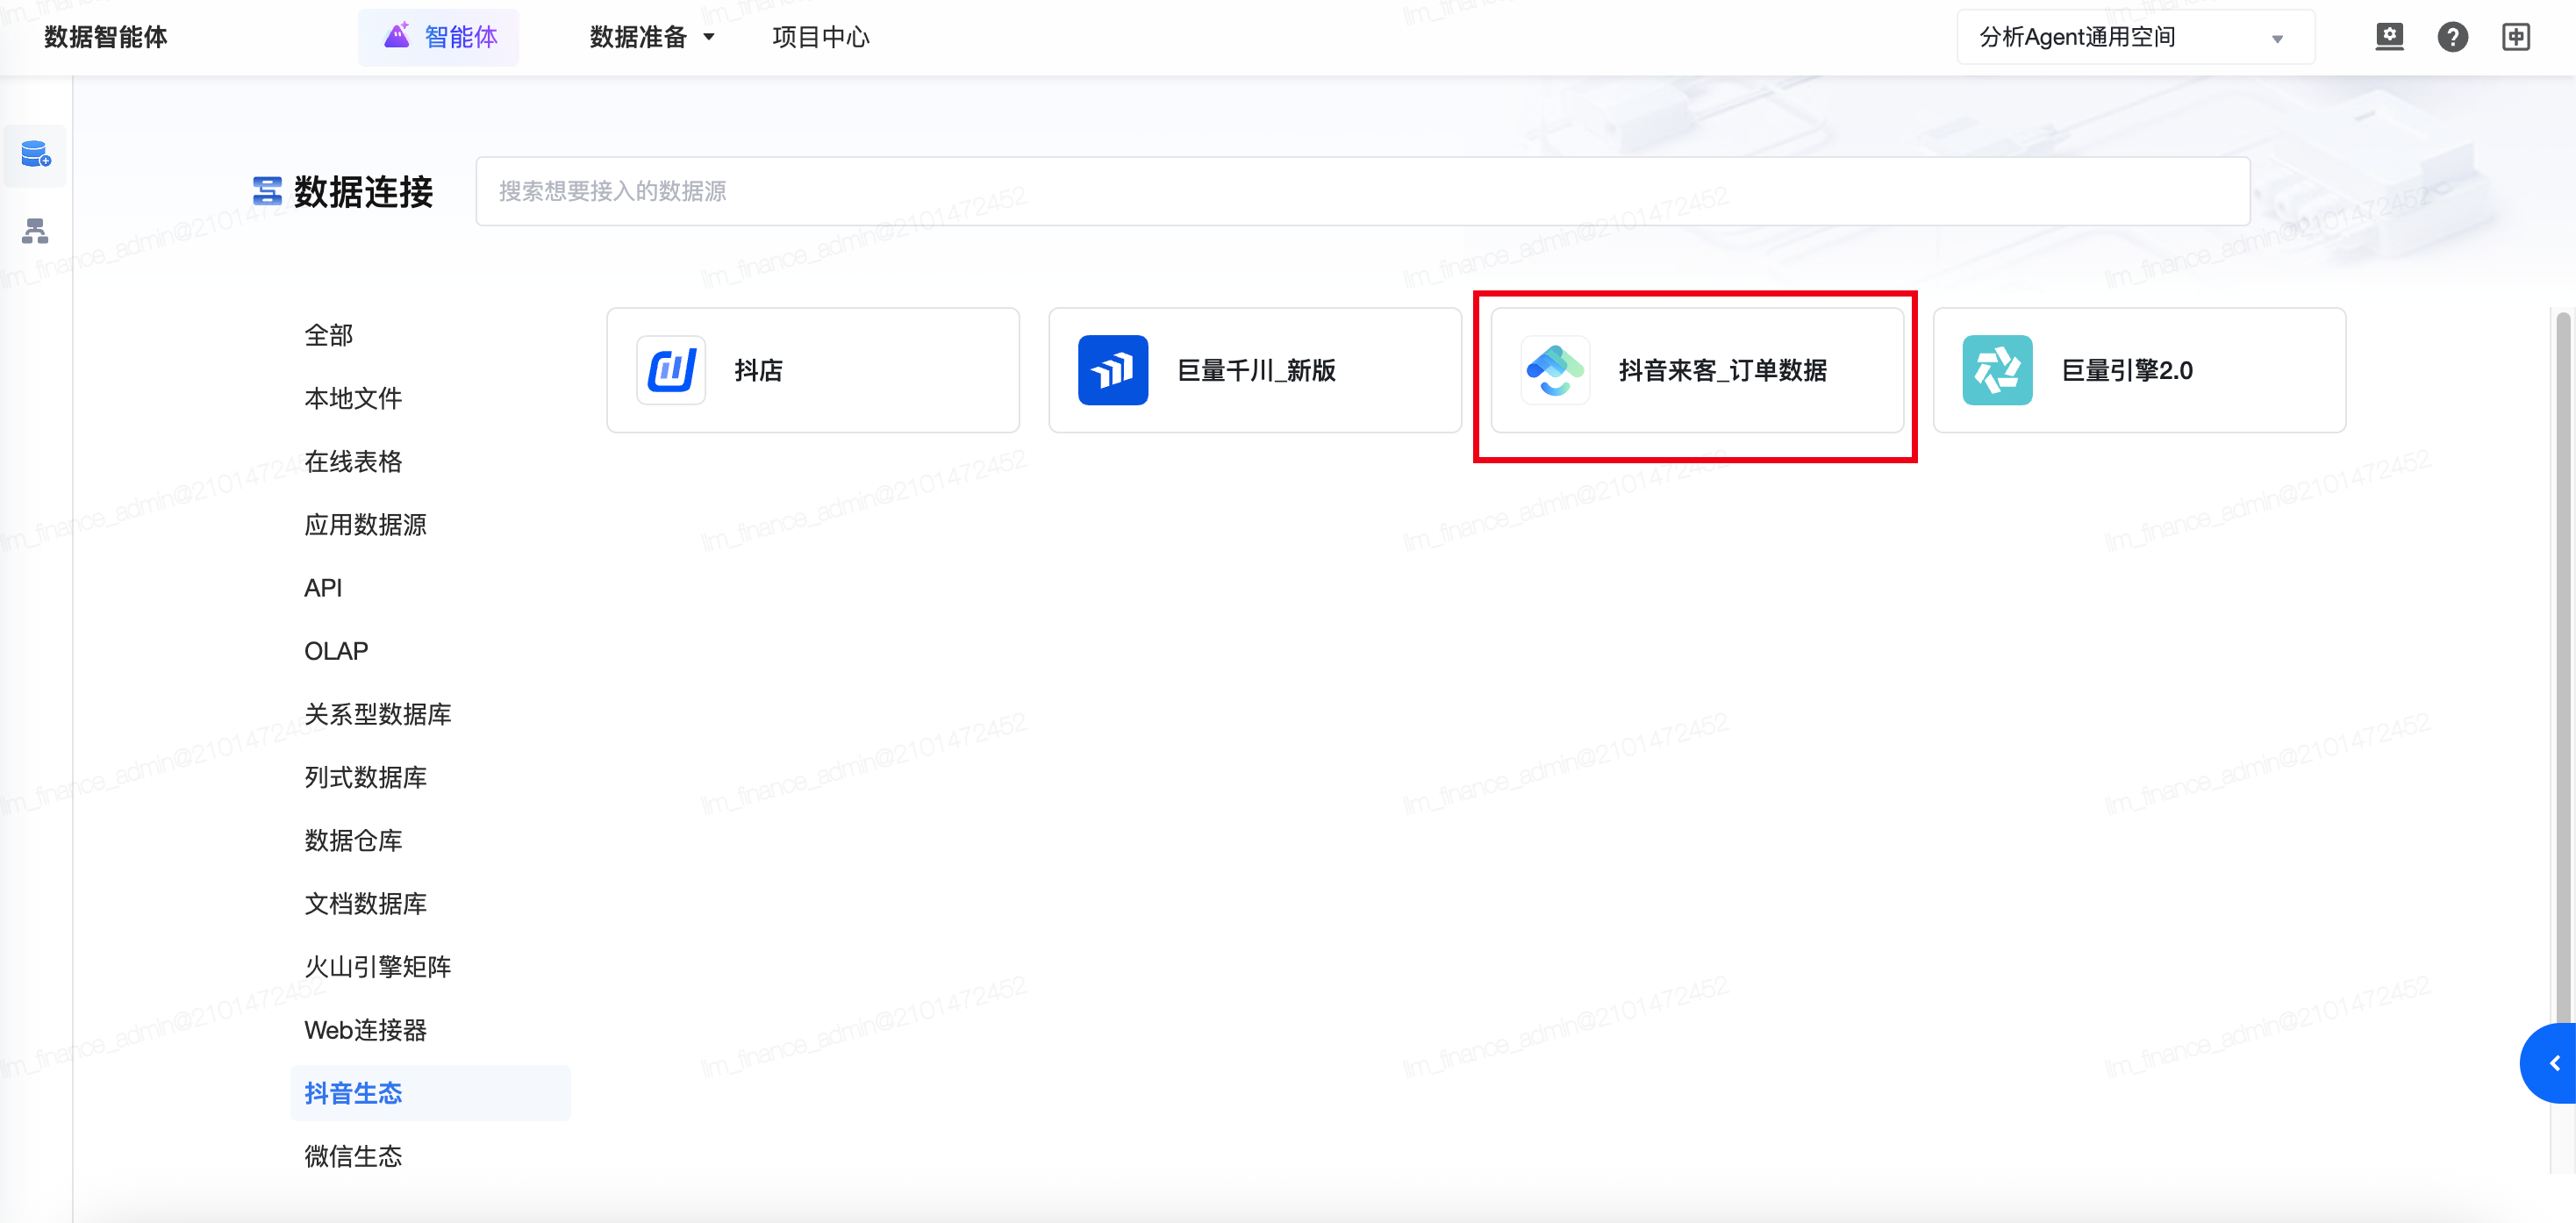Click the 数据连接 title icon
Viewport: 2576px width, 1223px height.
tap(267, 191)
